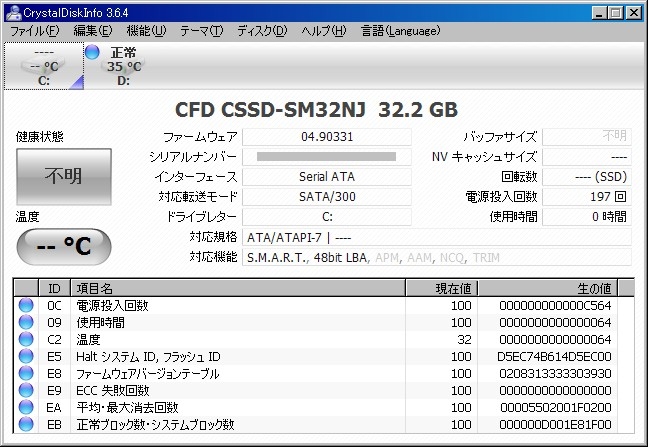The image size is (648, 447).
Task: Click status orb for 電源投入回数 row
Action: [x=26, y=305]
